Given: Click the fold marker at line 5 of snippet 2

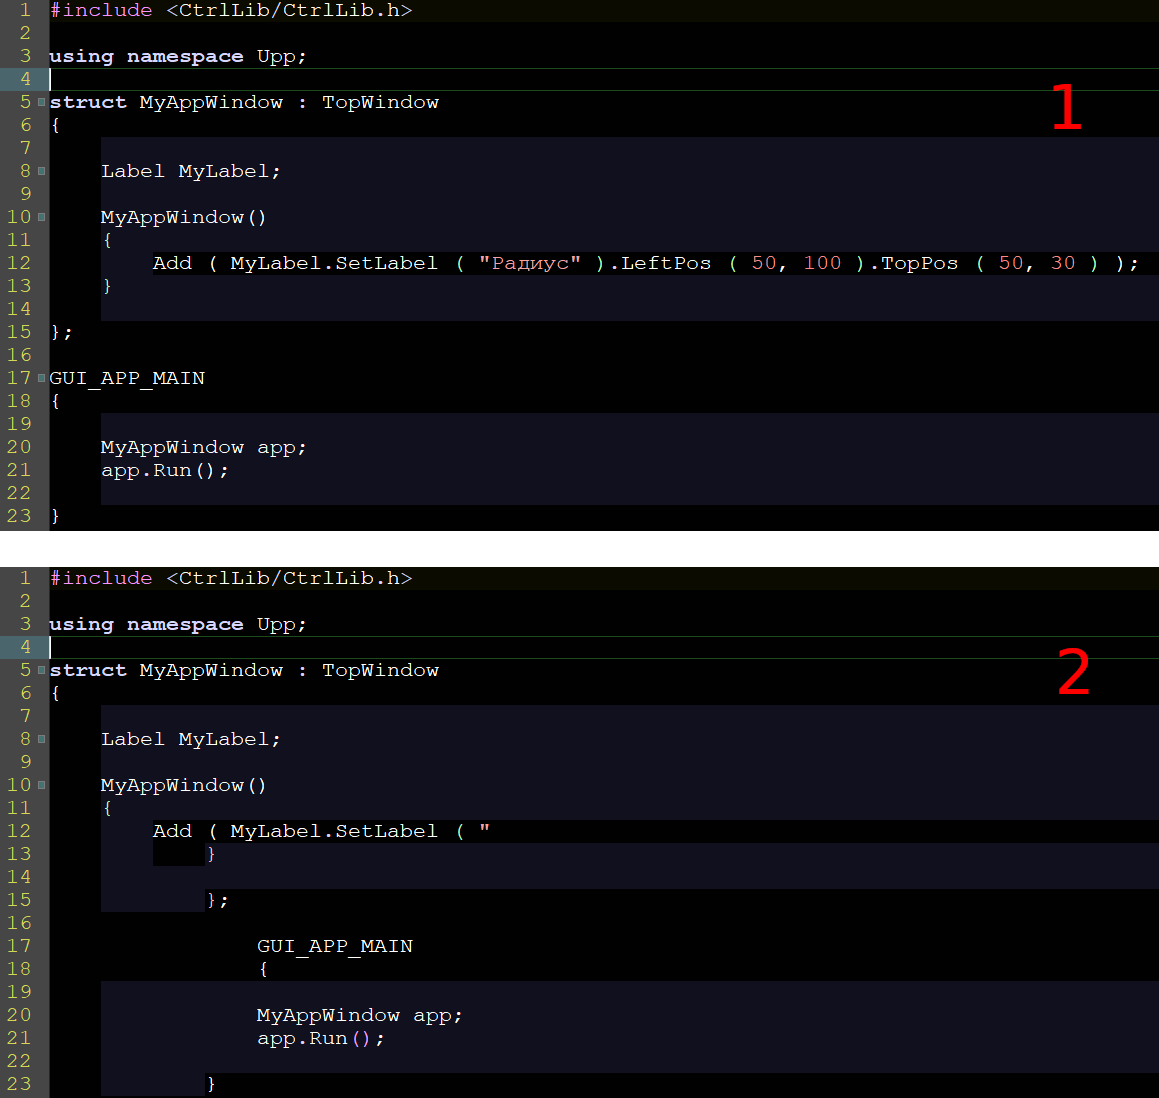Looking at the screenshot, I should 41,670.
